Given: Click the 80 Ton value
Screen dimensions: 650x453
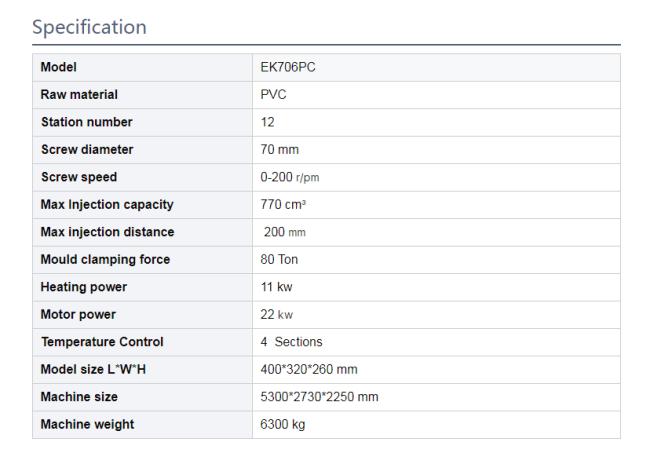Looking at the screenshot, I should [279, 259].
